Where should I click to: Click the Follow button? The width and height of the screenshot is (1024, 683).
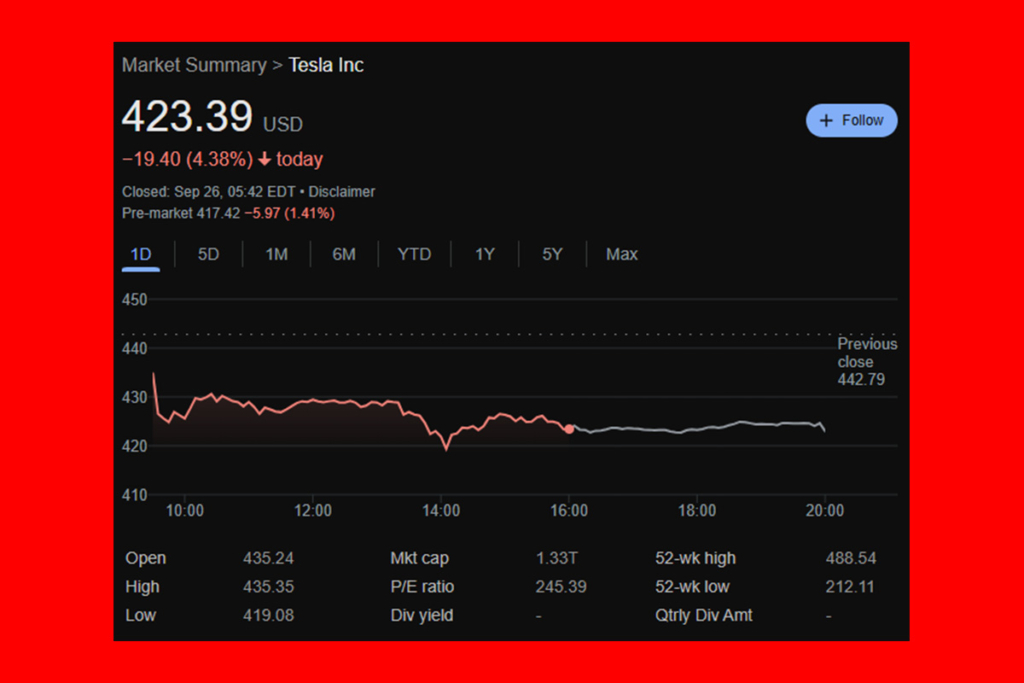851,120
